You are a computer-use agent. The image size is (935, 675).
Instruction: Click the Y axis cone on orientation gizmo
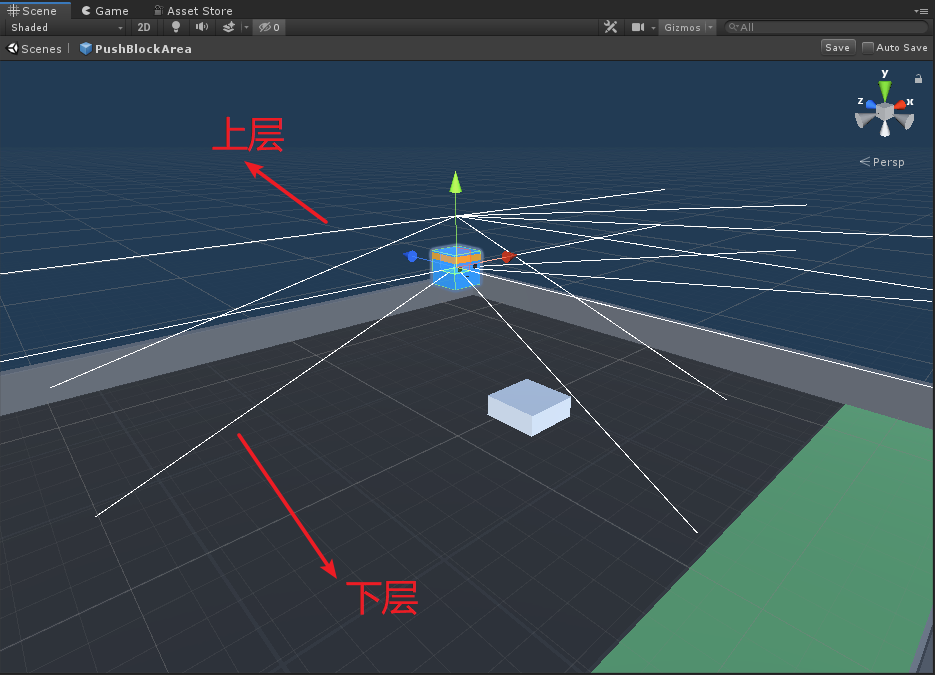coord(885,91)
